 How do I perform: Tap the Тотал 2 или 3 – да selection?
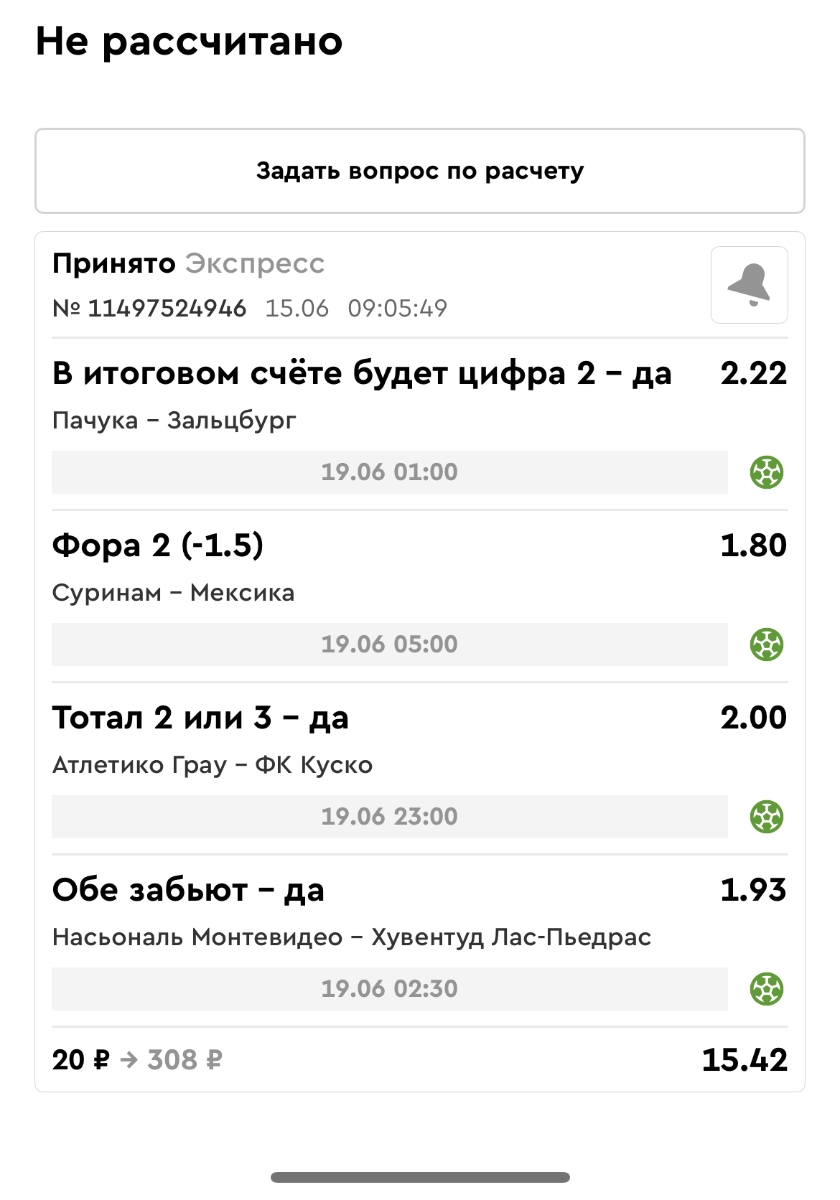pyautogui.click(x=200, y=718)
